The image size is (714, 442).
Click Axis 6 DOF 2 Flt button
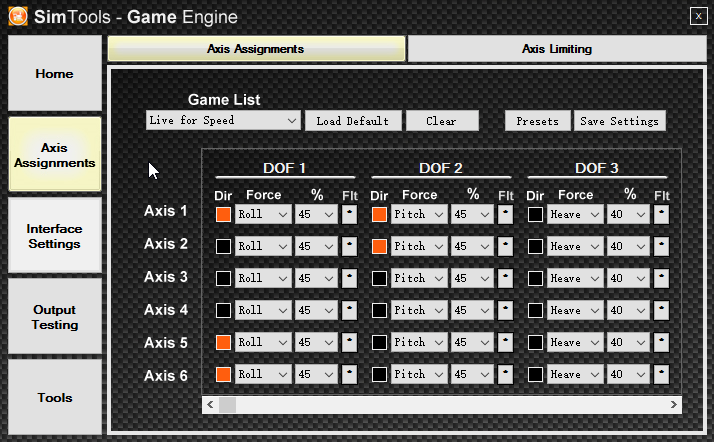505,374
